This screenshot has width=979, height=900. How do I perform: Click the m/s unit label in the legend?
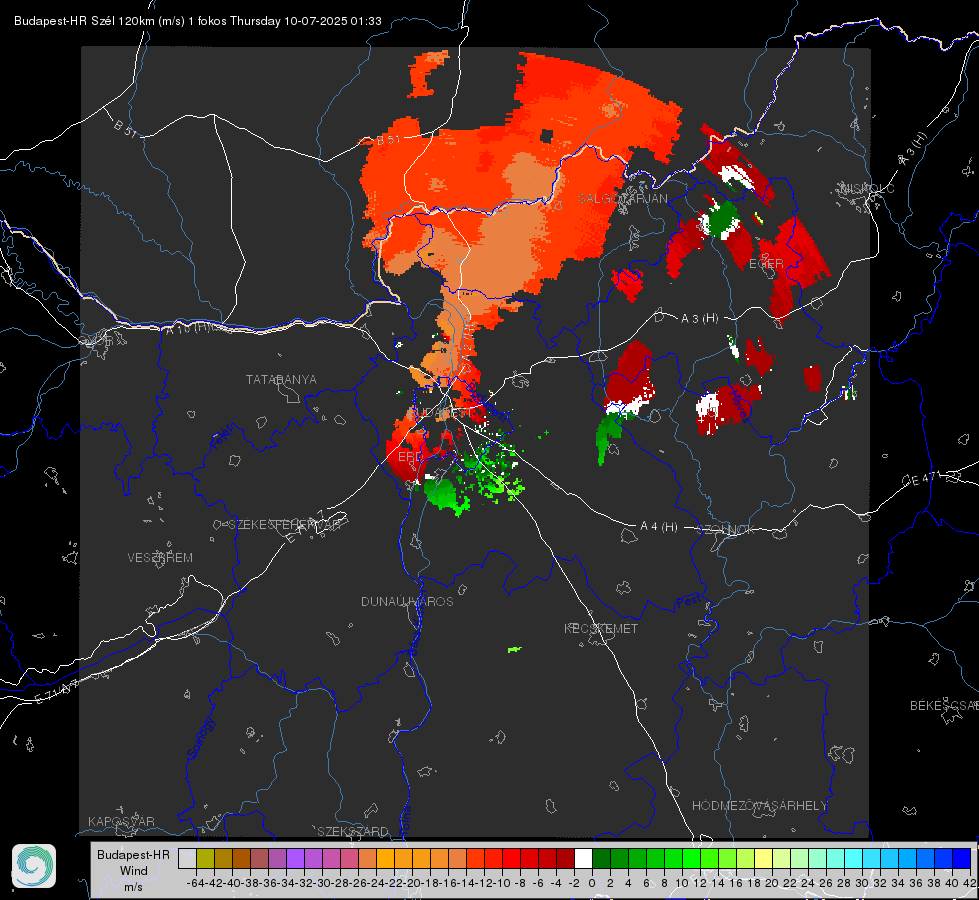click(x=133, y=887)
